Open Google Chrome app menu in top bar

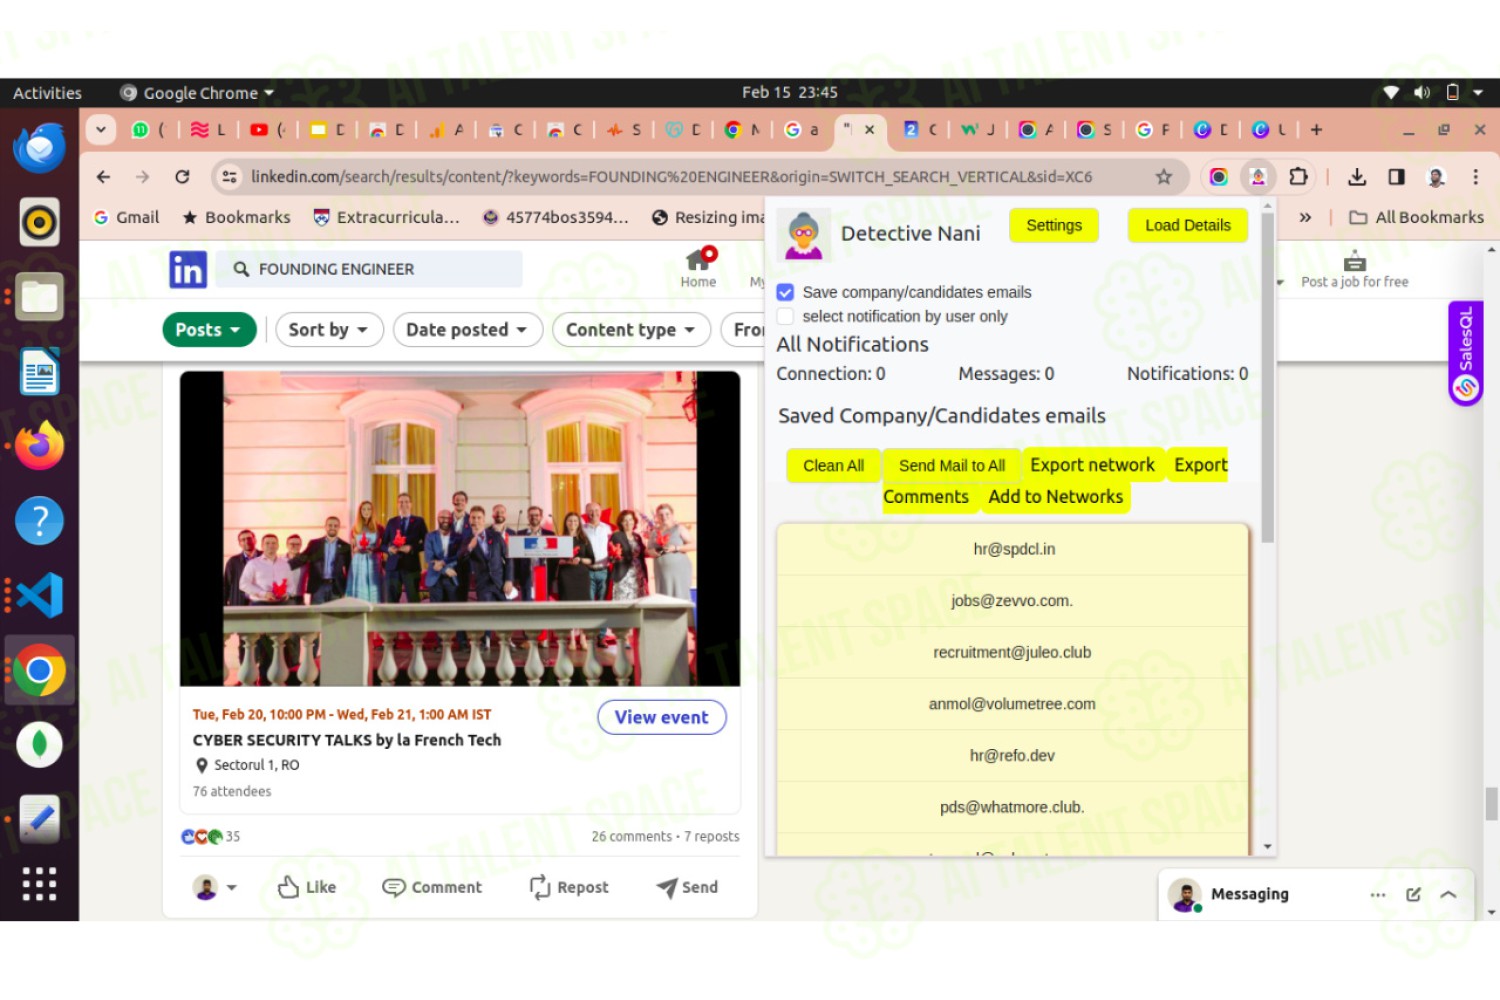coord(197,93)
